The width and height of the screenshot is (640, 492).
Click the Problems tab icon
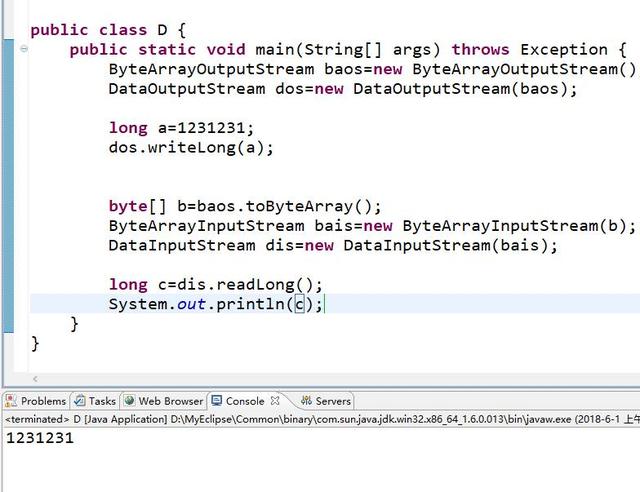(x=11, y=401)
